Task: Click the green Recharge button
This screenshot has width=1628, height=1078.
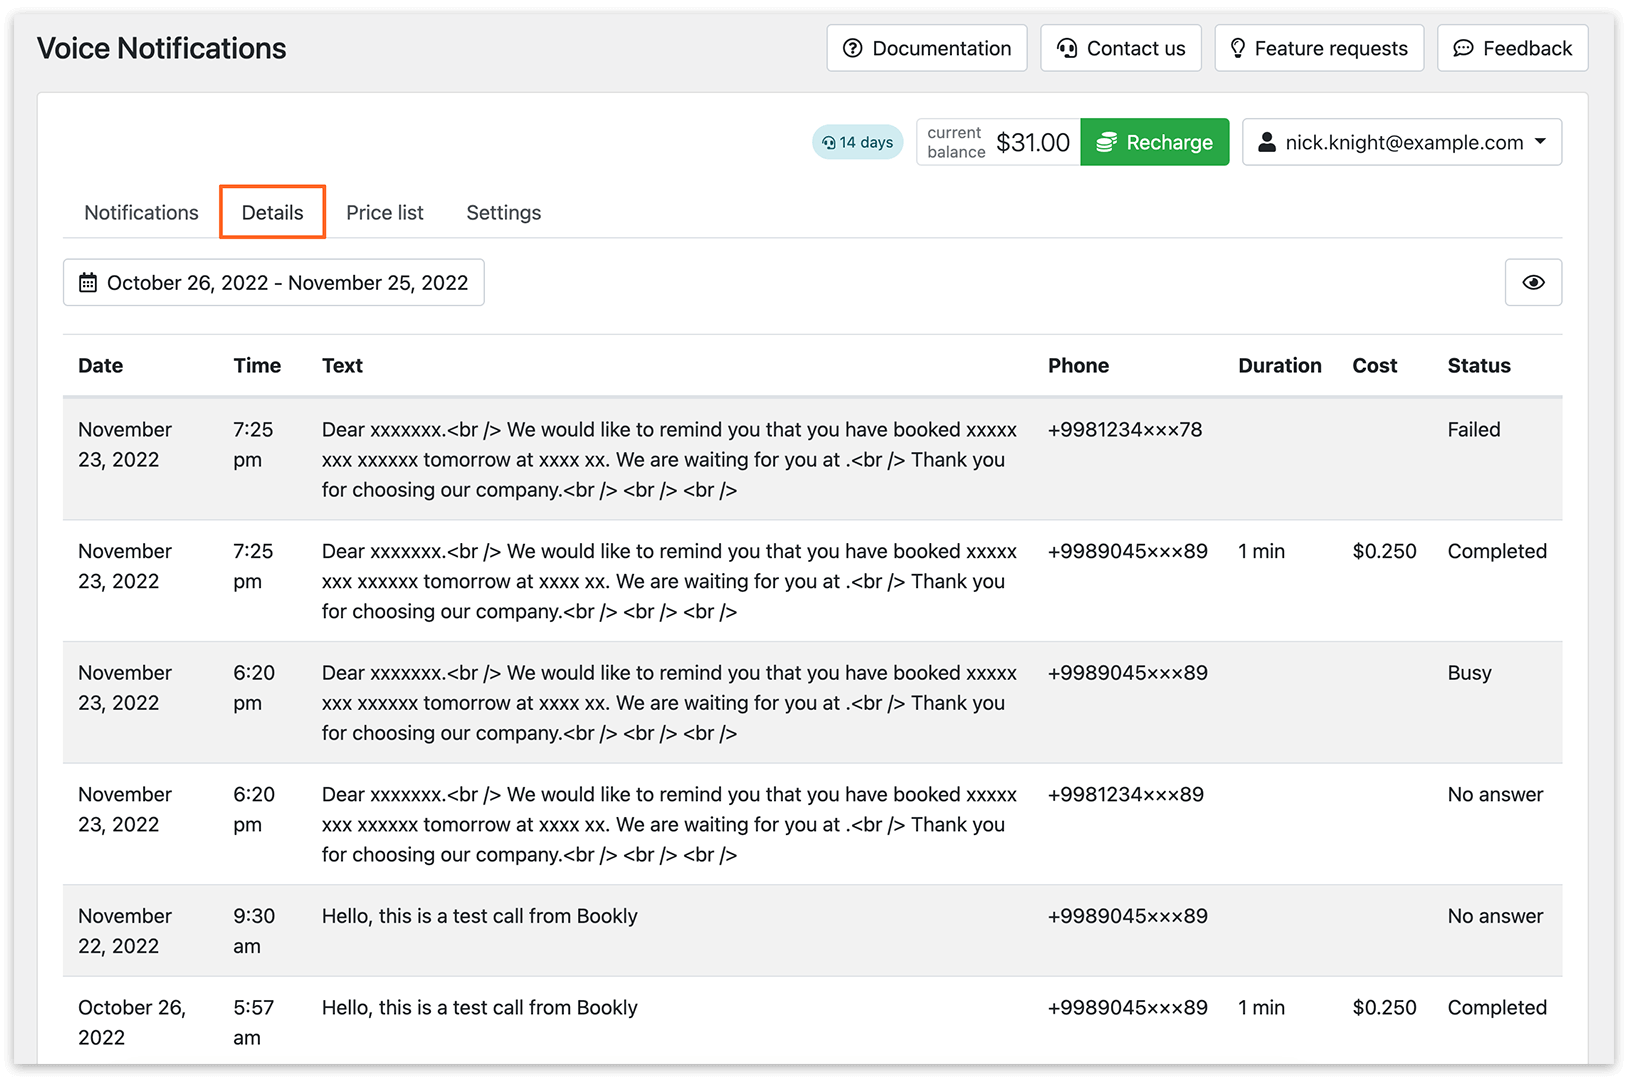Action: click(1155, 142)
